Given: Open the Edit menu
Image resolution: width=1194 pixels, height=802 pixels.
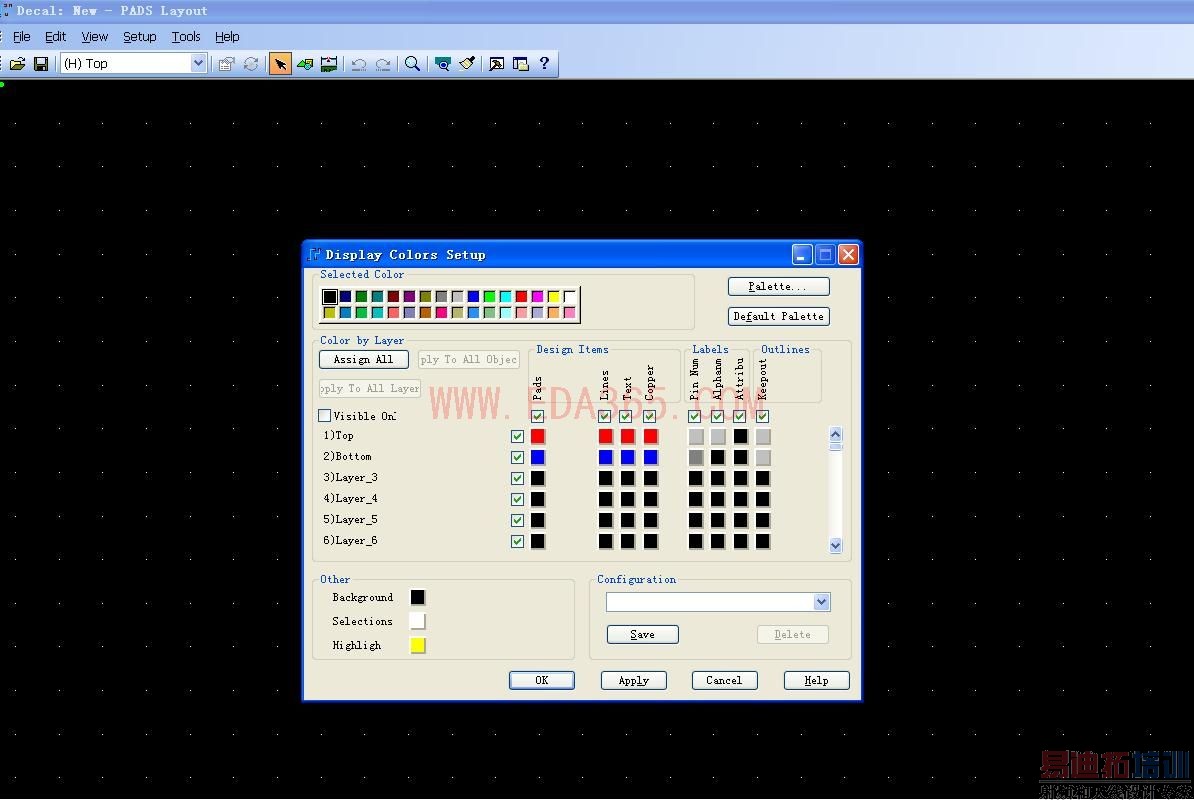Looking at the screenshot, I should (x=55, y=37).
